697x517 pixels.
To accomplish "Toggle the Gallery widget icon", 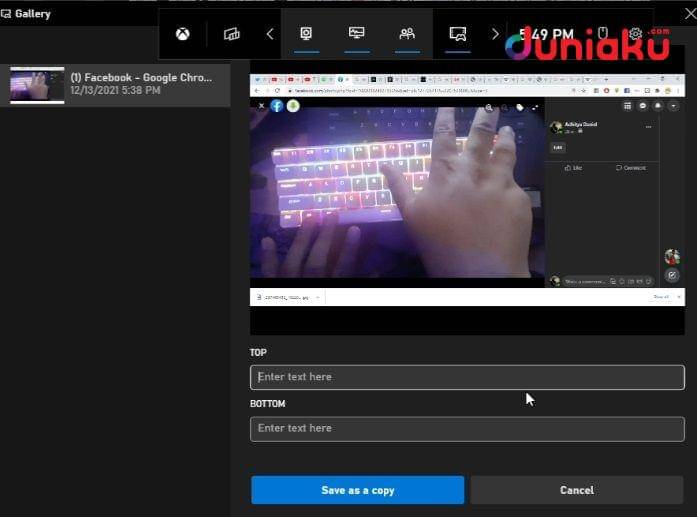I will [x=458, y=34].
